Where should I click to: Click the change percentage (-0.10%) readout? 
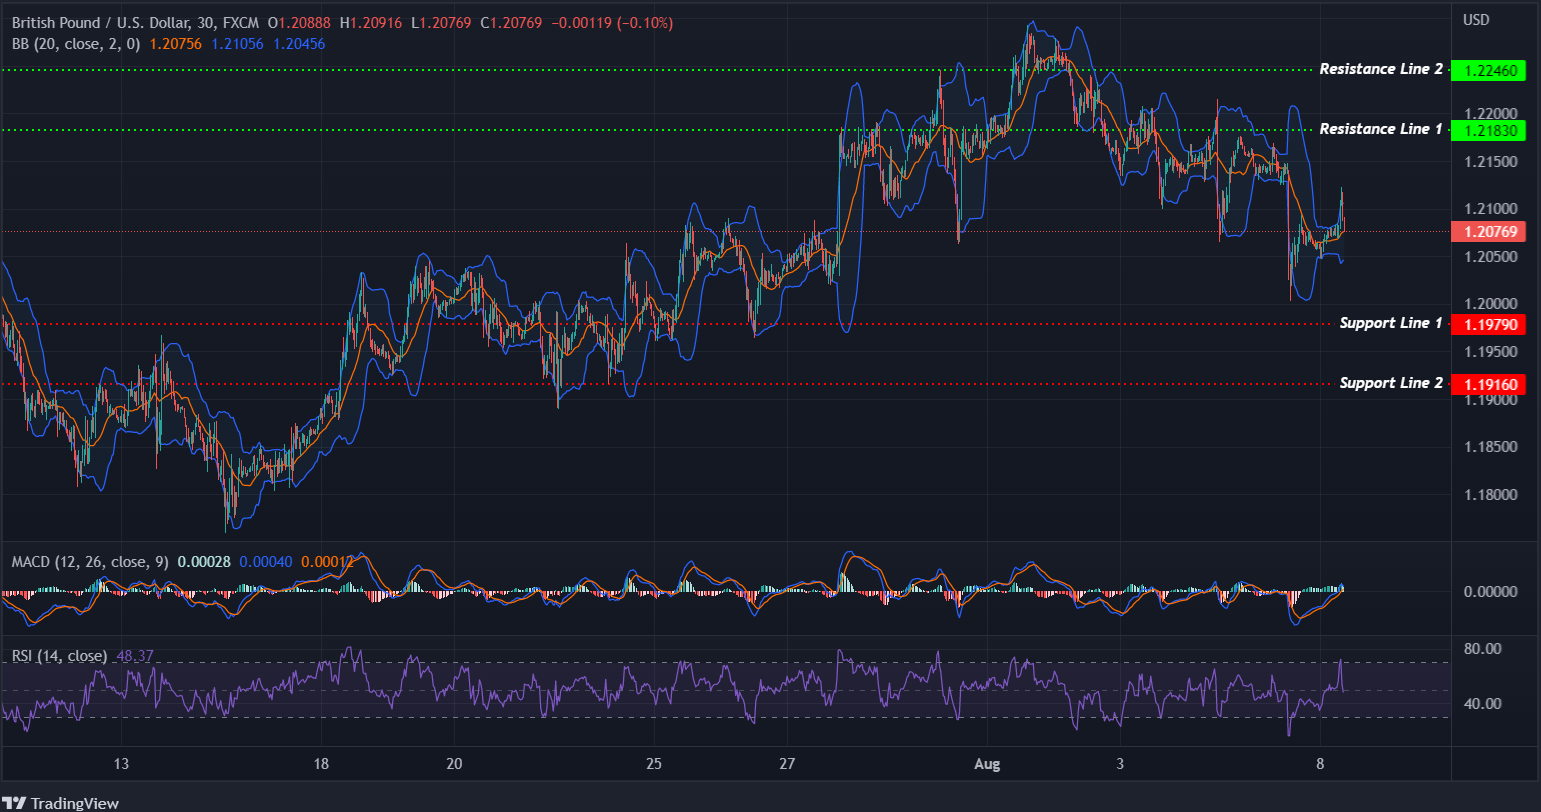point(646,20)
